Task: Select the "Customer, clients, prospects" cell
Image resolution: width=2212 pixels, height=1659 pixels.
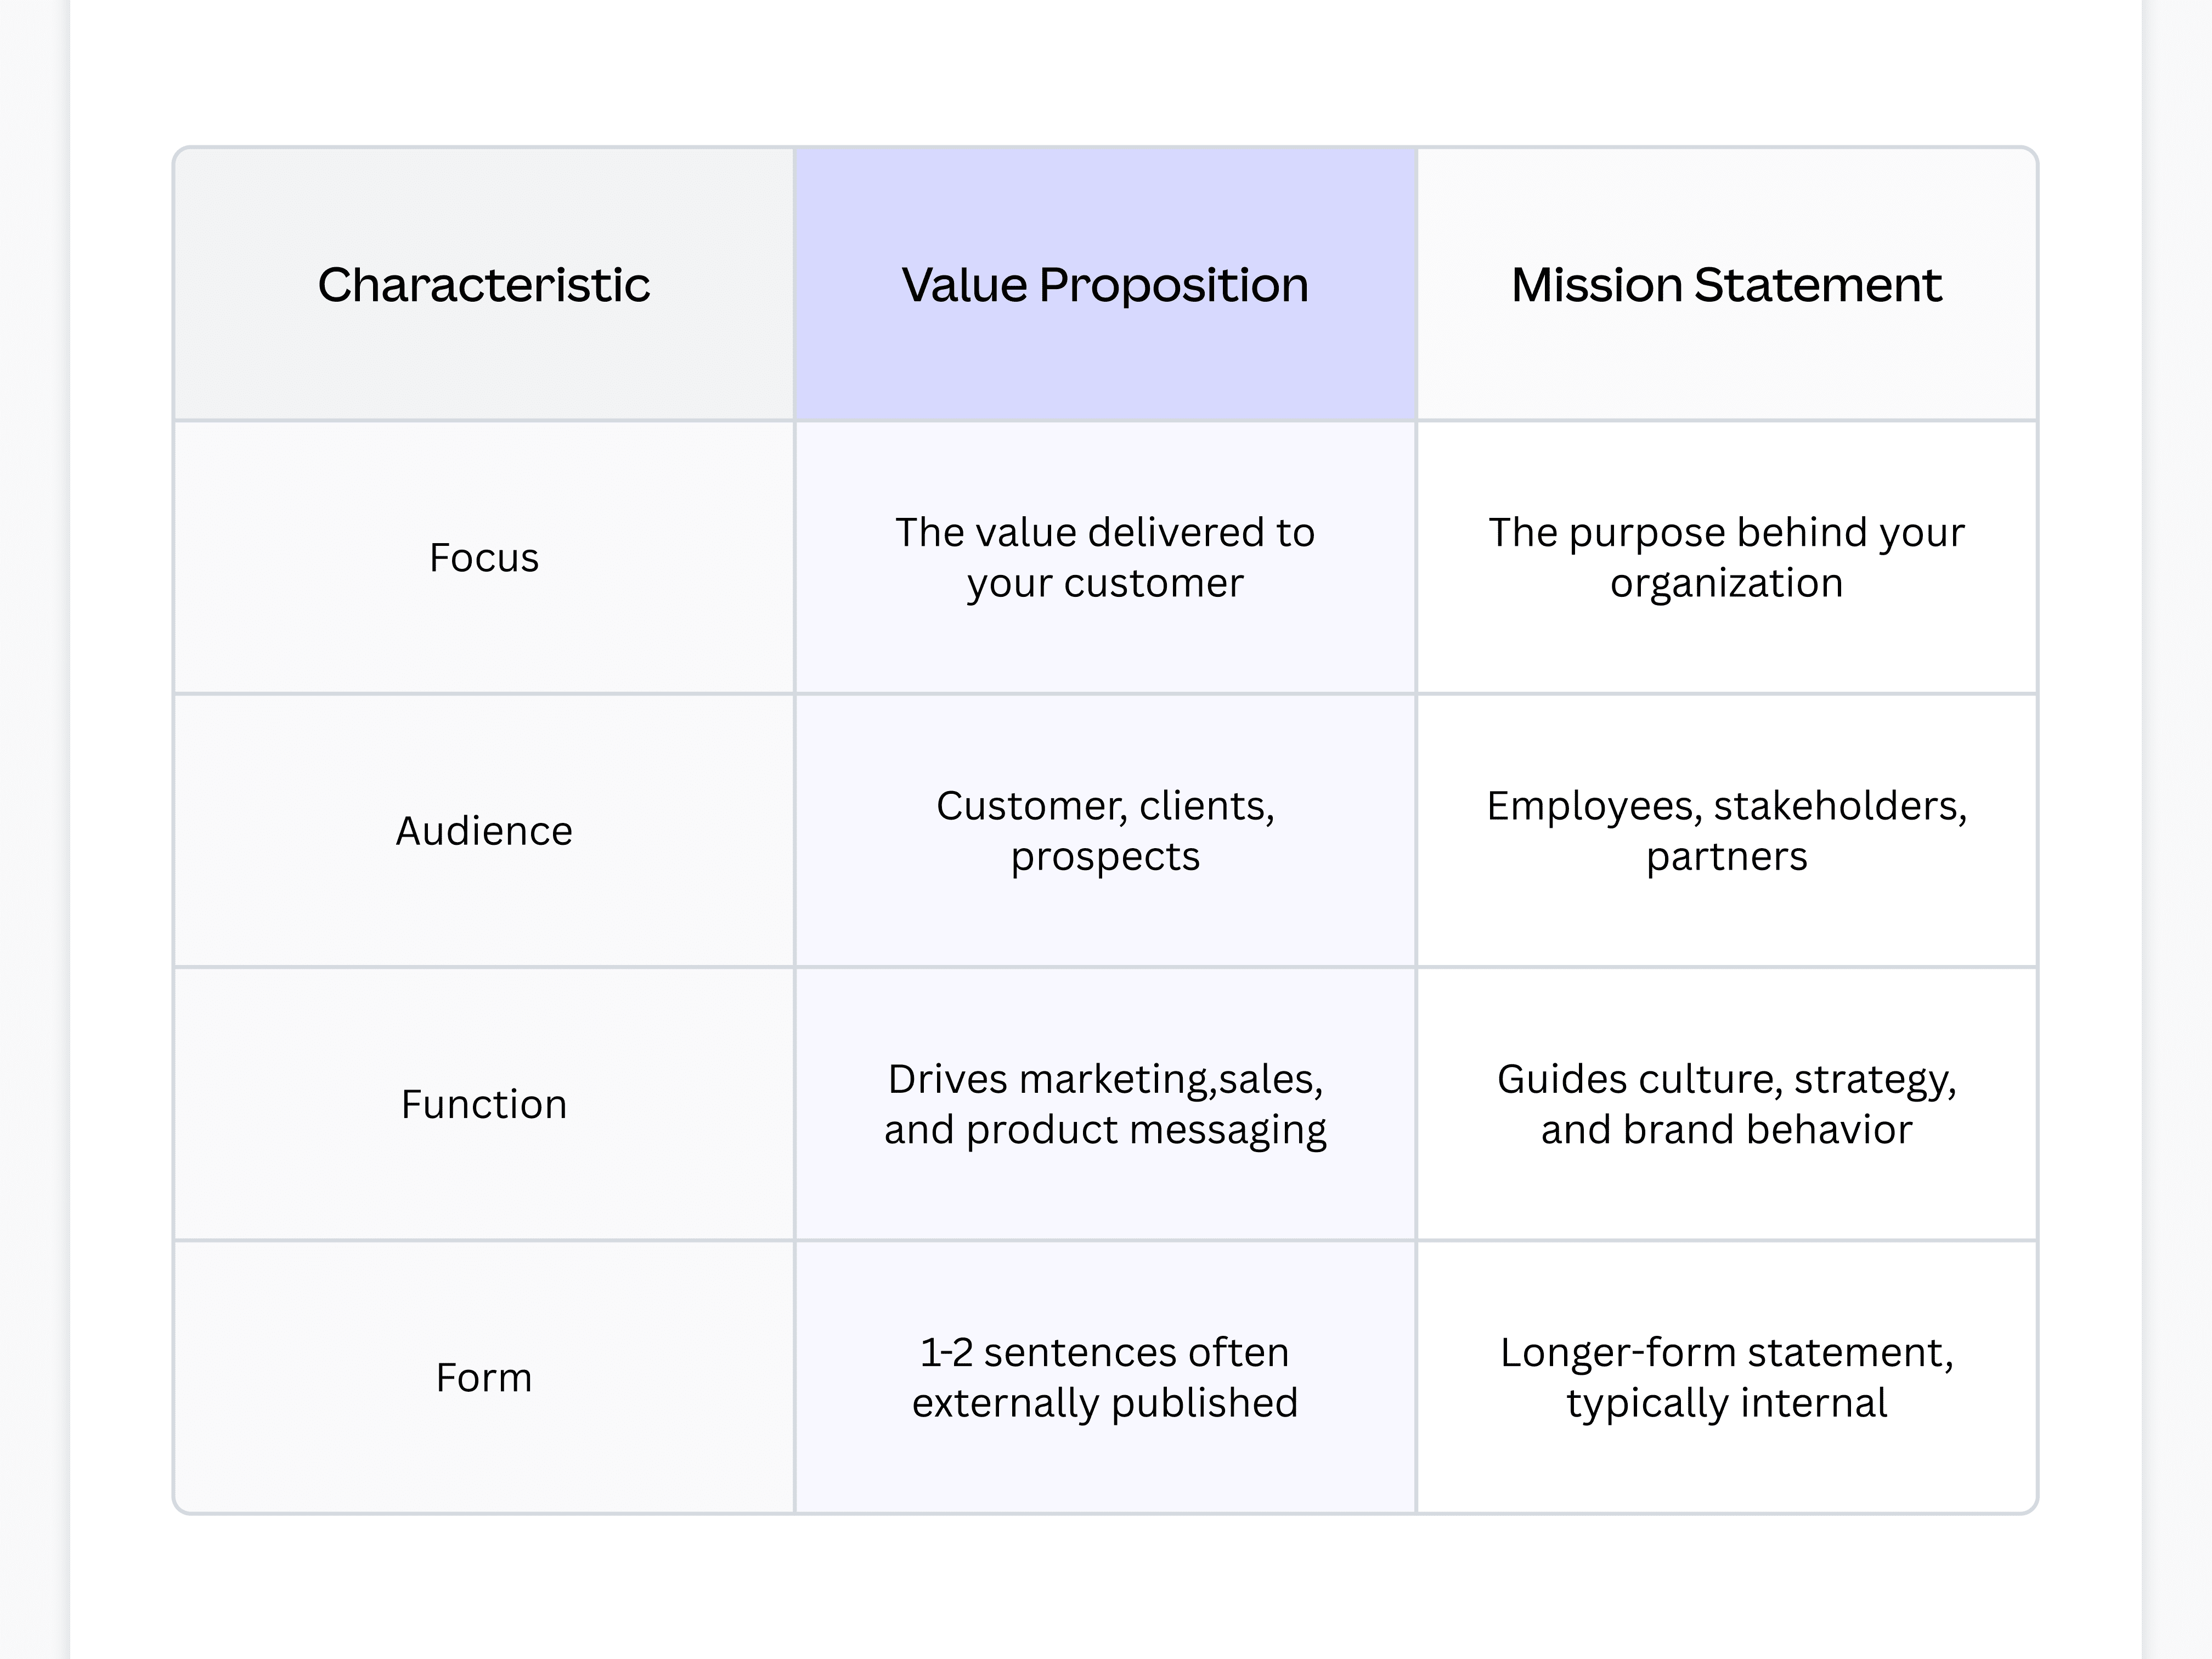Action: (1105, 830)
